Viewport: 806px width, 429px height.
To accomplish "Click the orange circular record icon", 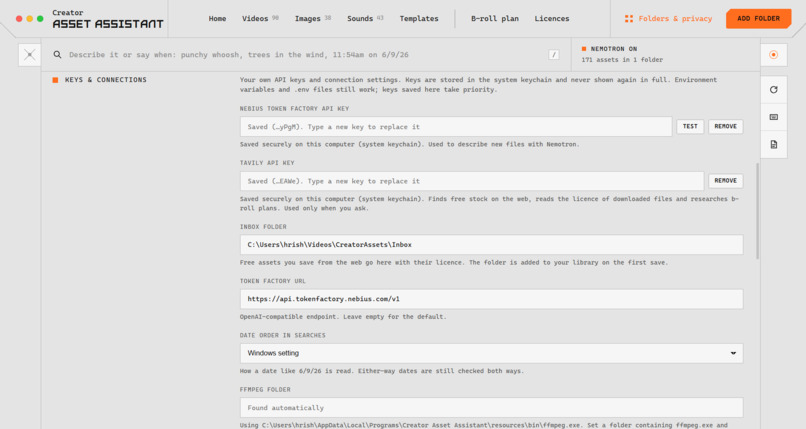I will pos(774,54).
